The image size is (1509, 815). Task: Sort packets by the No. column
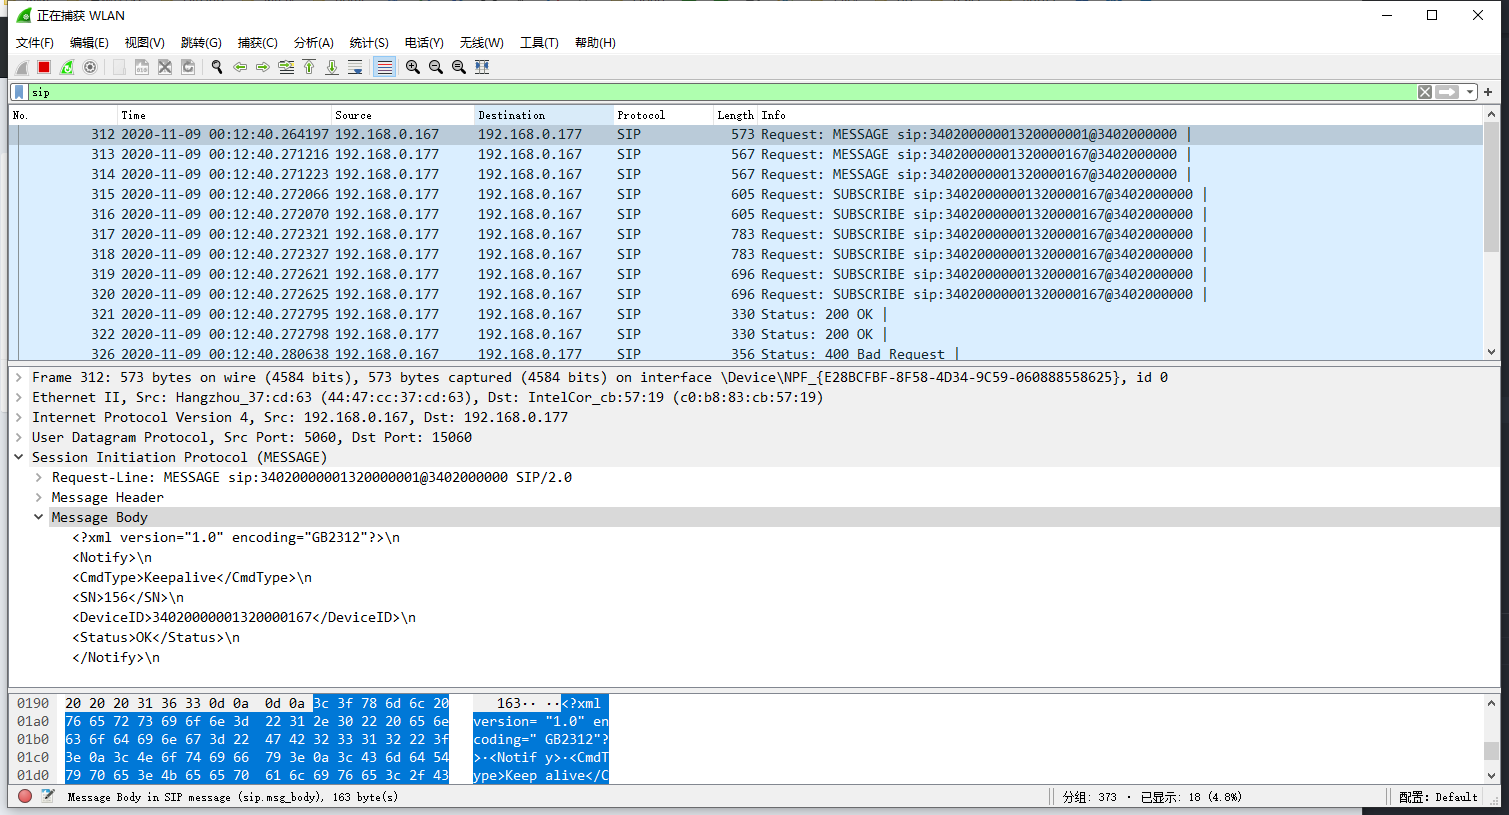63,115
